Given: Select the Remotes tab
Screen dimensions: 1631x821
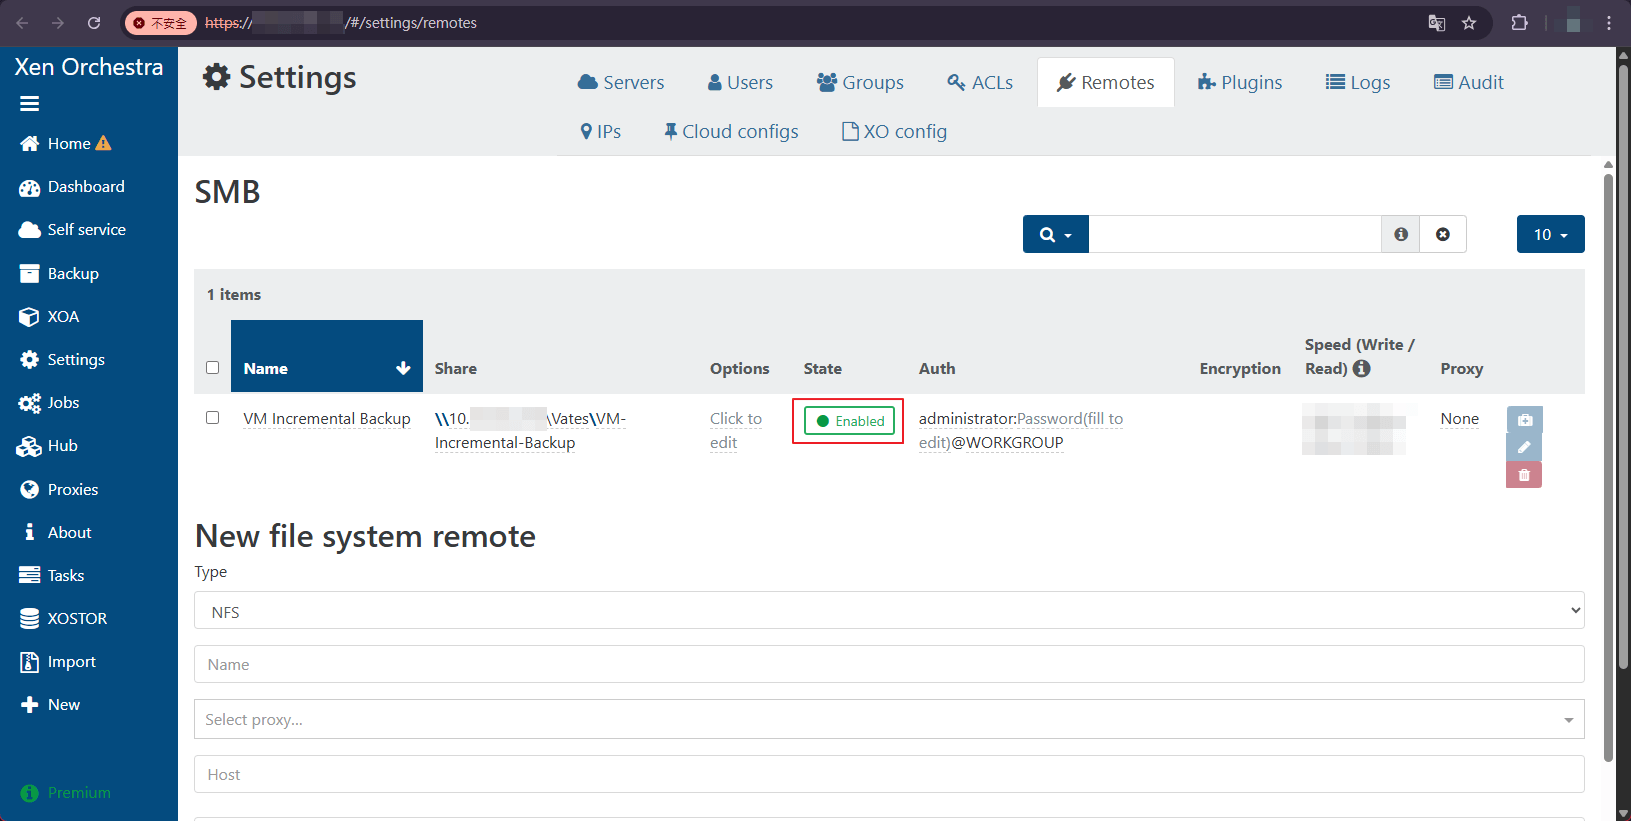Looking at the screenshot, I should 1105,83.
